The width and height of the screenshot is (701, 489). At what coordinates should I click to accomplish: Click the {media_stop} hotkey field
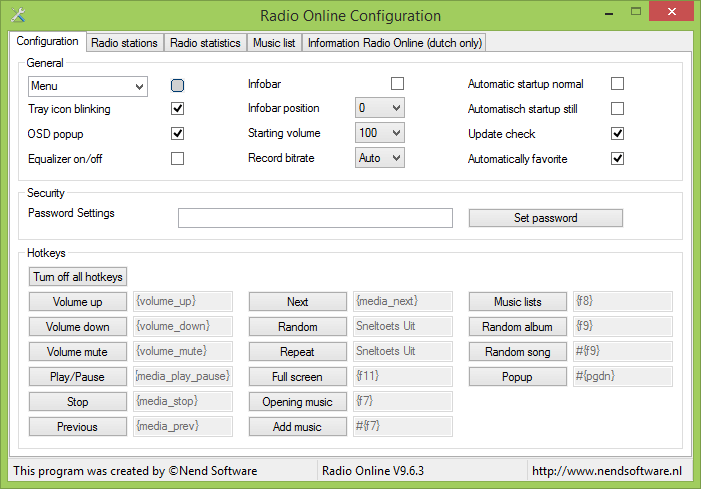(183, 401)
